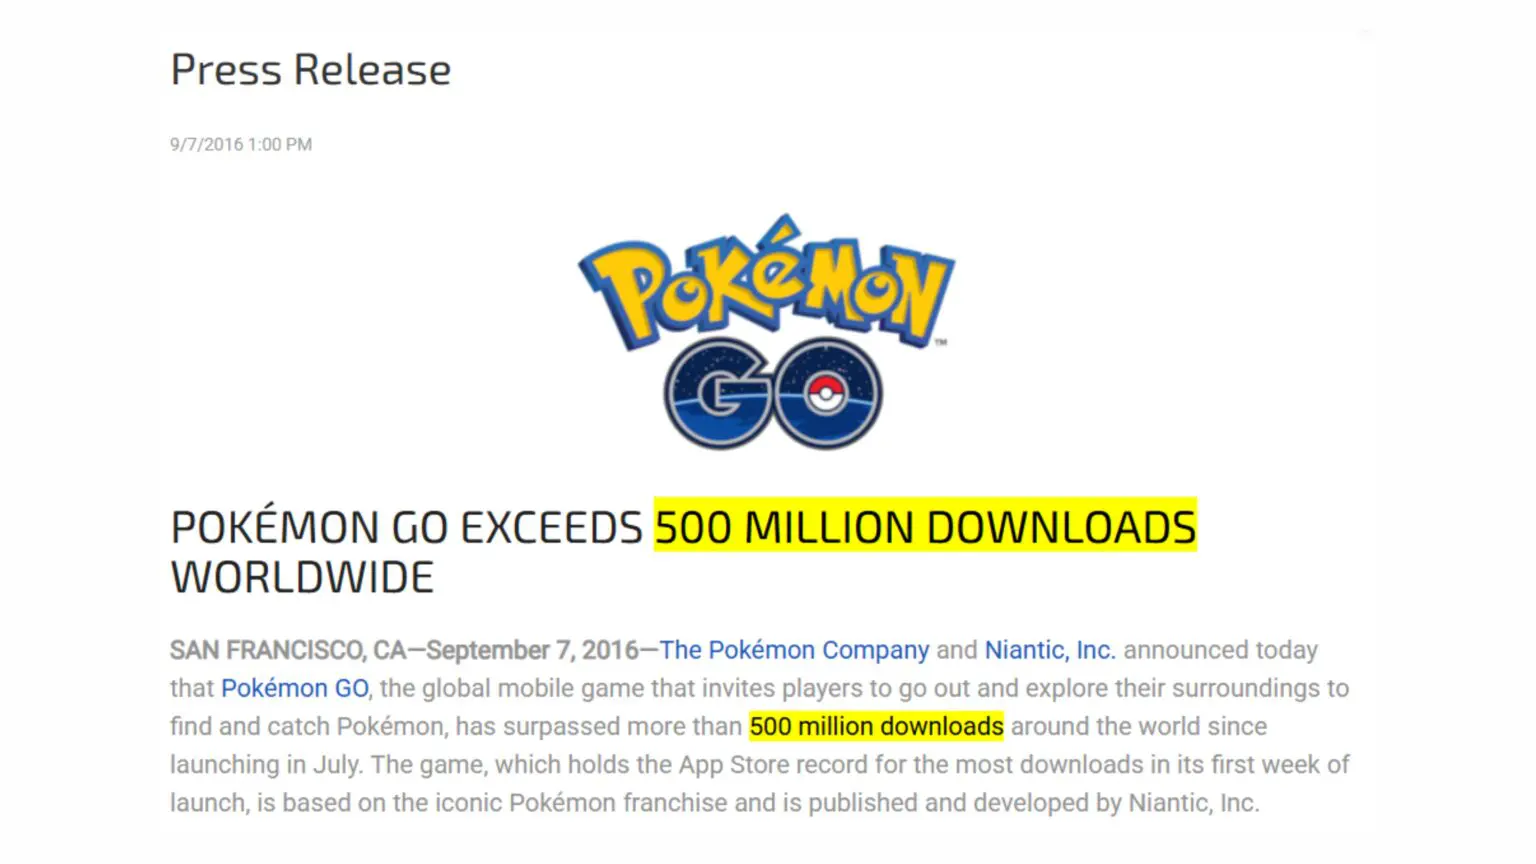Screen dimensions: 1536x864
Task: Follow the blue Niantic, Inc. hyperlink
Action: pos(1049,650)
